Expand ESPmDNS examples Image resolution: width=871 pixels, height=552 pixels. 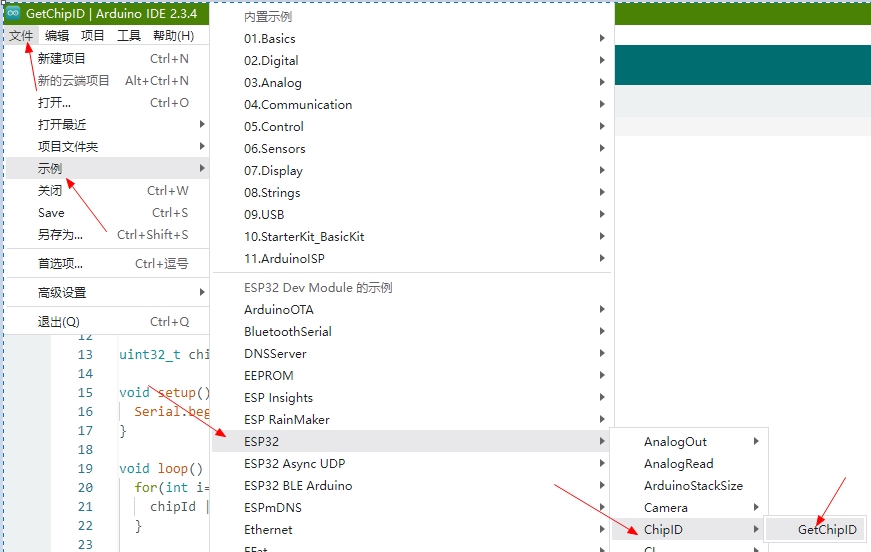412,508
